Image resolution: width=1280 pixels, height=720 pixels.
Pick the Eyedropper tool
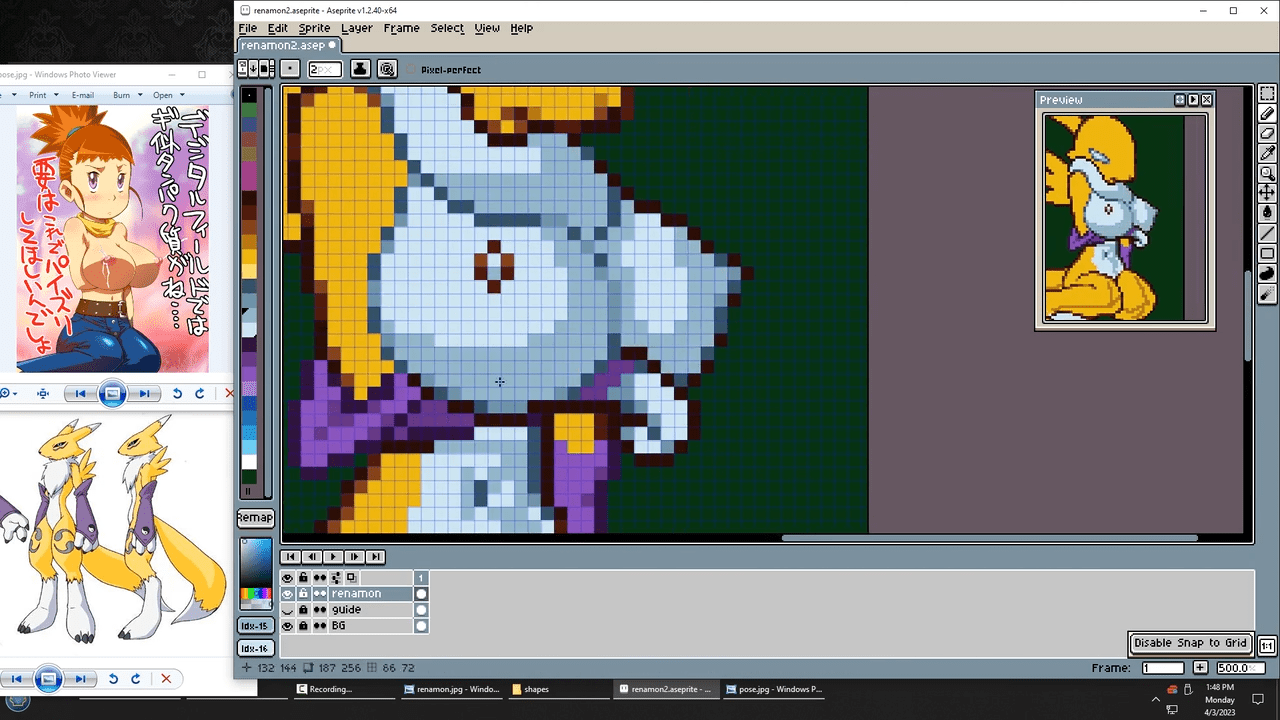pos(1267,153)
